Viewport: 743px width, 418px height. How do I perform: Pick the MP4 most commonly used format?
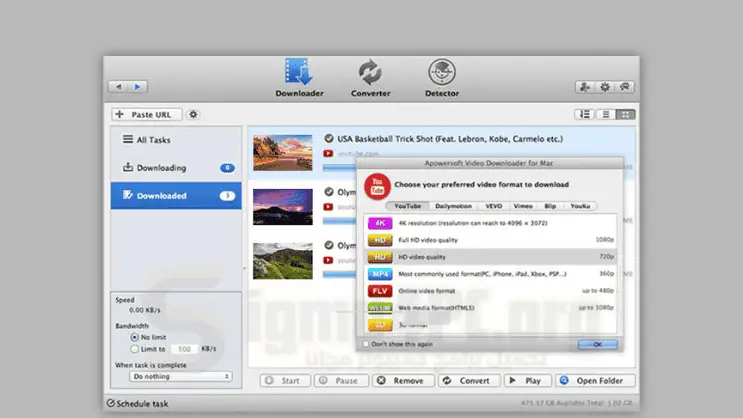pos(379,273)
